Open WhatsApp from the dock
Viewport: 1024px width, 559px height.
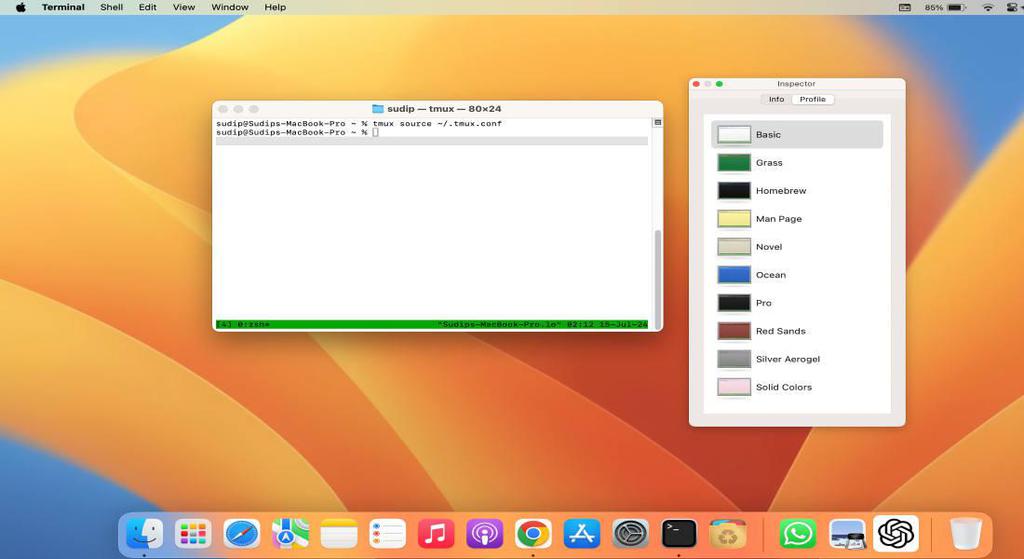[797, 533]
